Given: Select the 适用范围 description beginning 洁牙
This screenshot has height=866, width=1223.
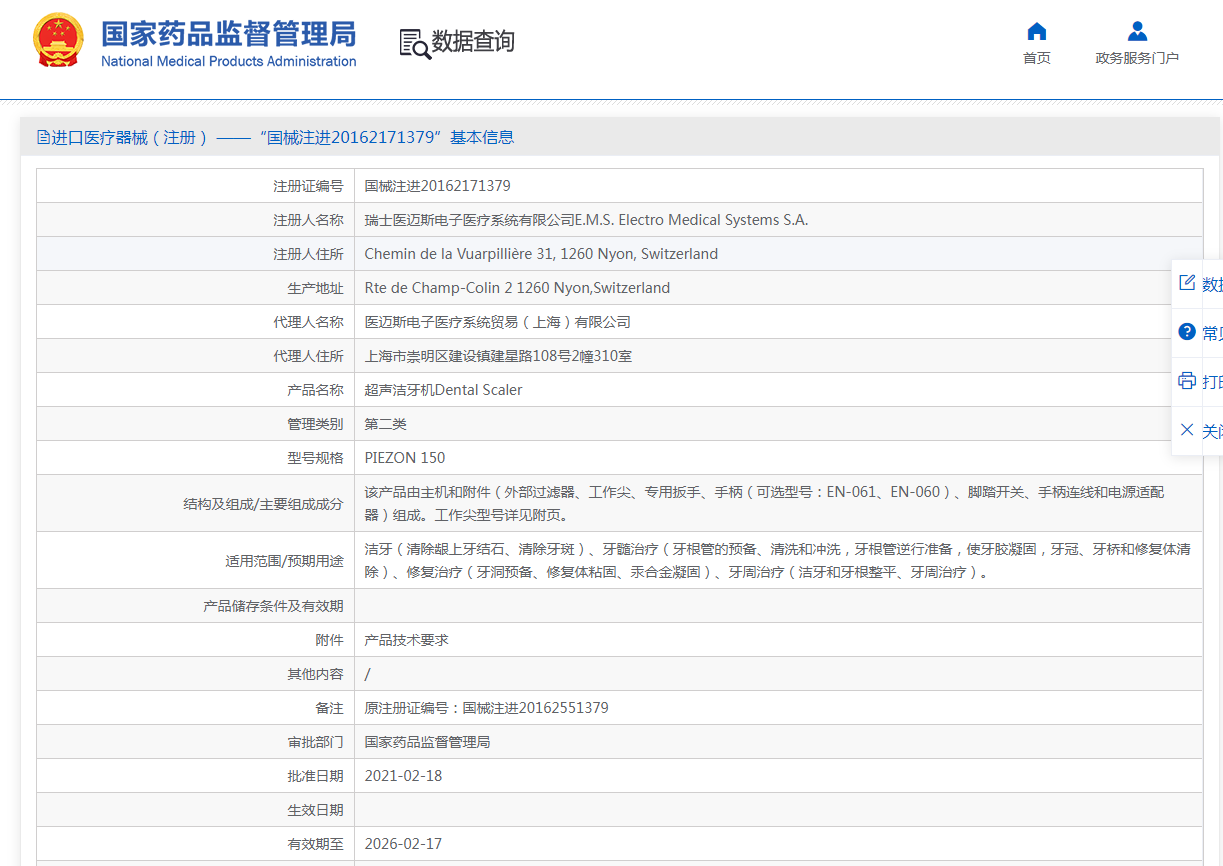Looking at the screenshot, I should coord(778,560).
